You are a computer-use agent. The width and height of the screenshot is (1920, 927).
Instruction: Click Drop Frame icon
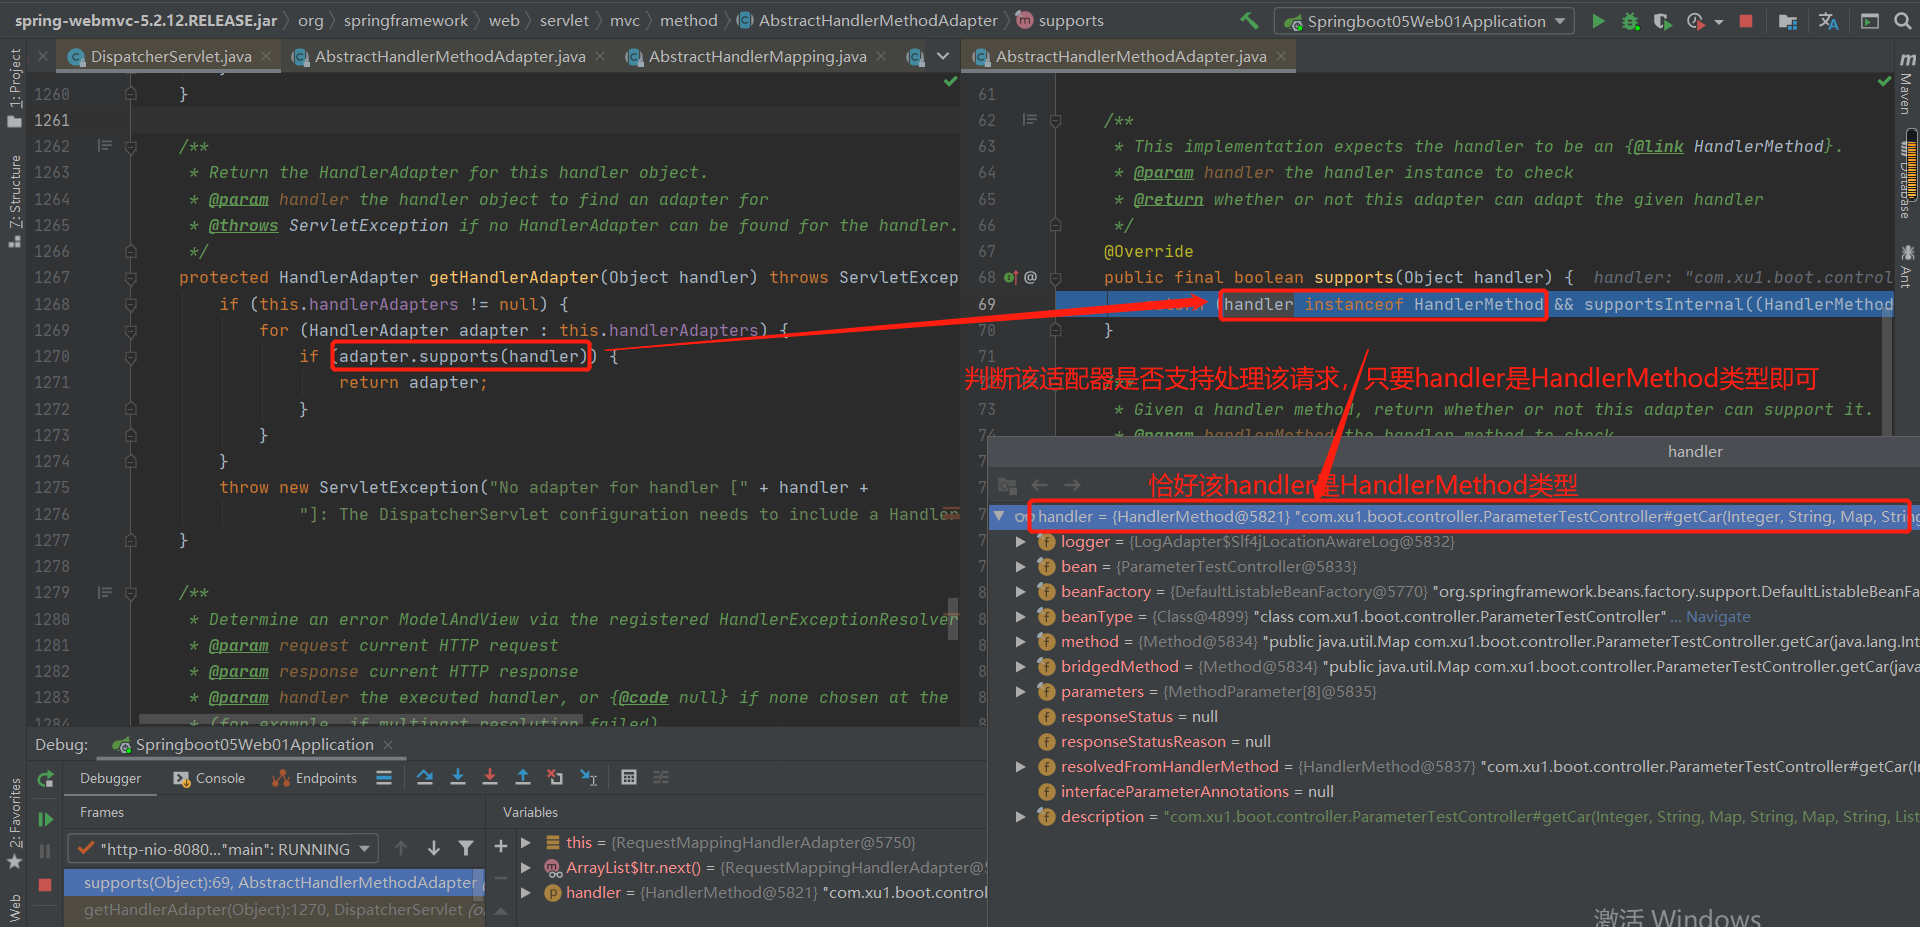(555, 777)
